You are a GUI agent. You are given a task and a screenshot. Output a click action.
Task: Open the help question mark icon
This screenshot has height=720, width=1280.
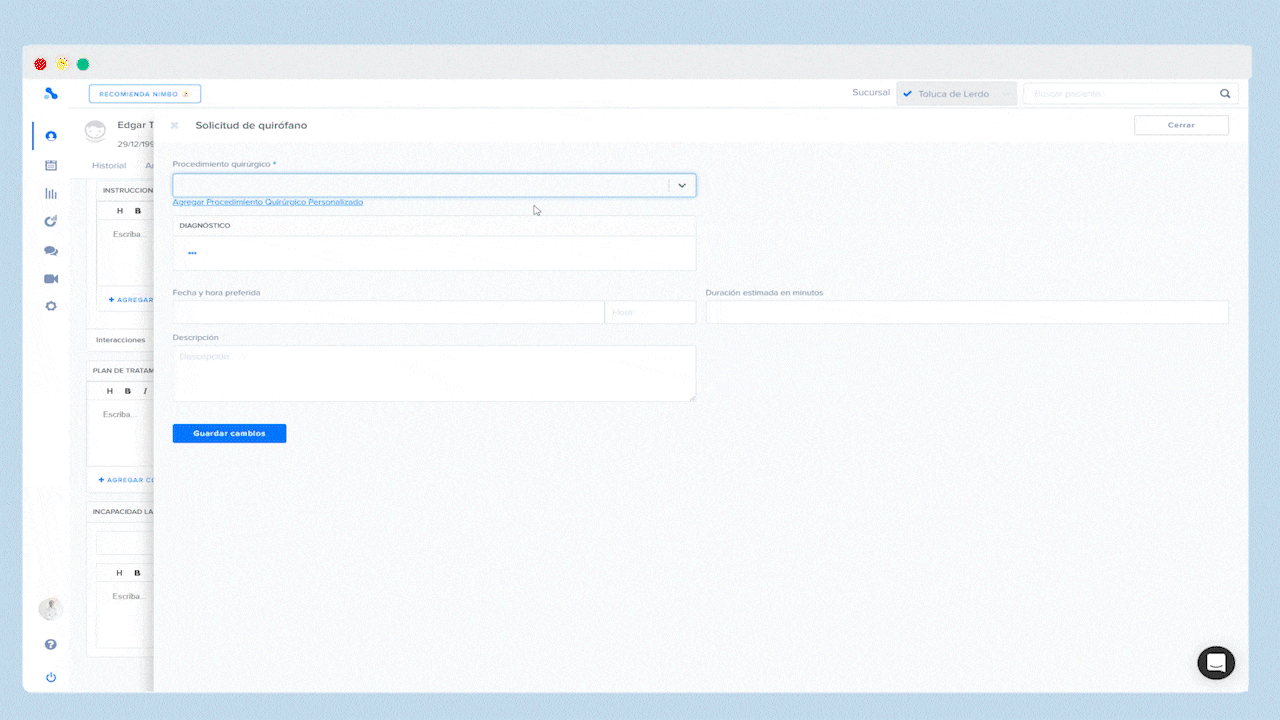(x=51, y=645)
